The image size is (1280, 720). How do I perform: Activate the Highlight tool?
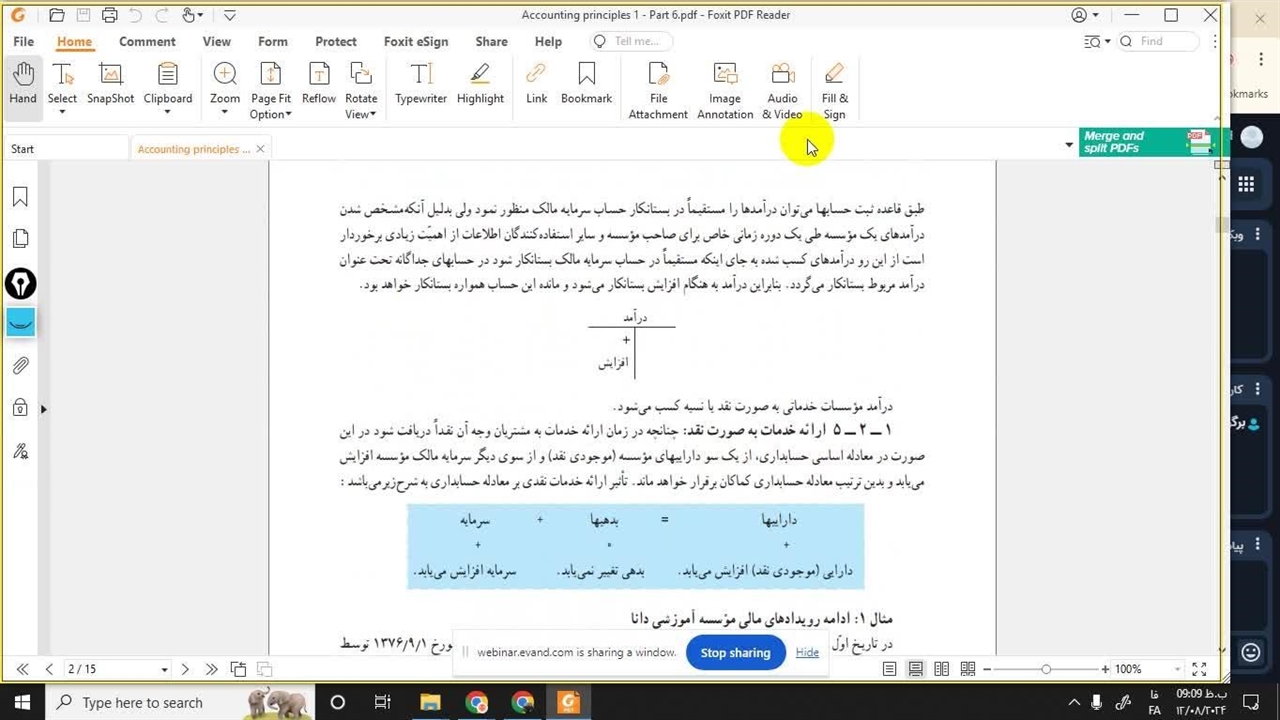[x=480, y=83]
